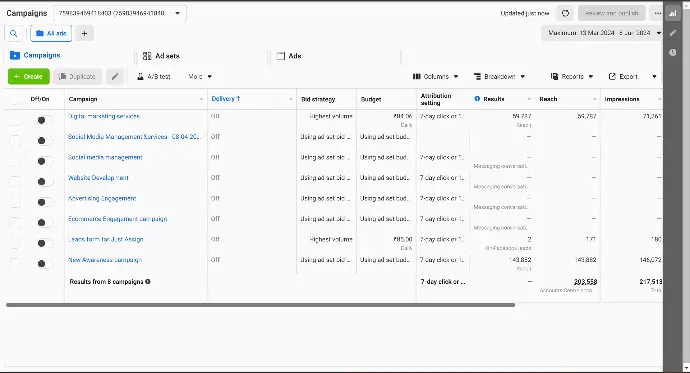The image size is (690, 373).
Task: Click the horizontal scrollbar below the table
Action: 260,305
